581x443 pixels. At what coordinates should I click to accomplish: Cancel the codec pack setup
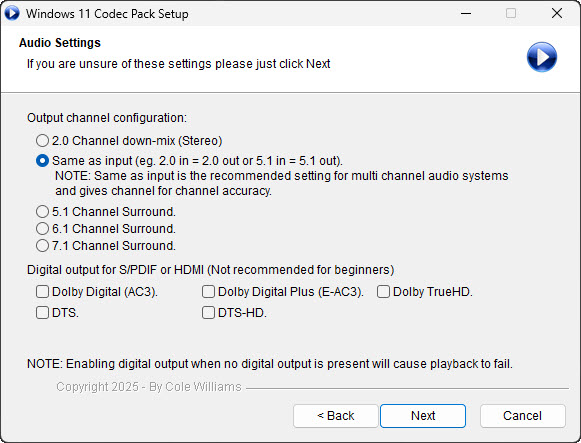click(522, 416)
